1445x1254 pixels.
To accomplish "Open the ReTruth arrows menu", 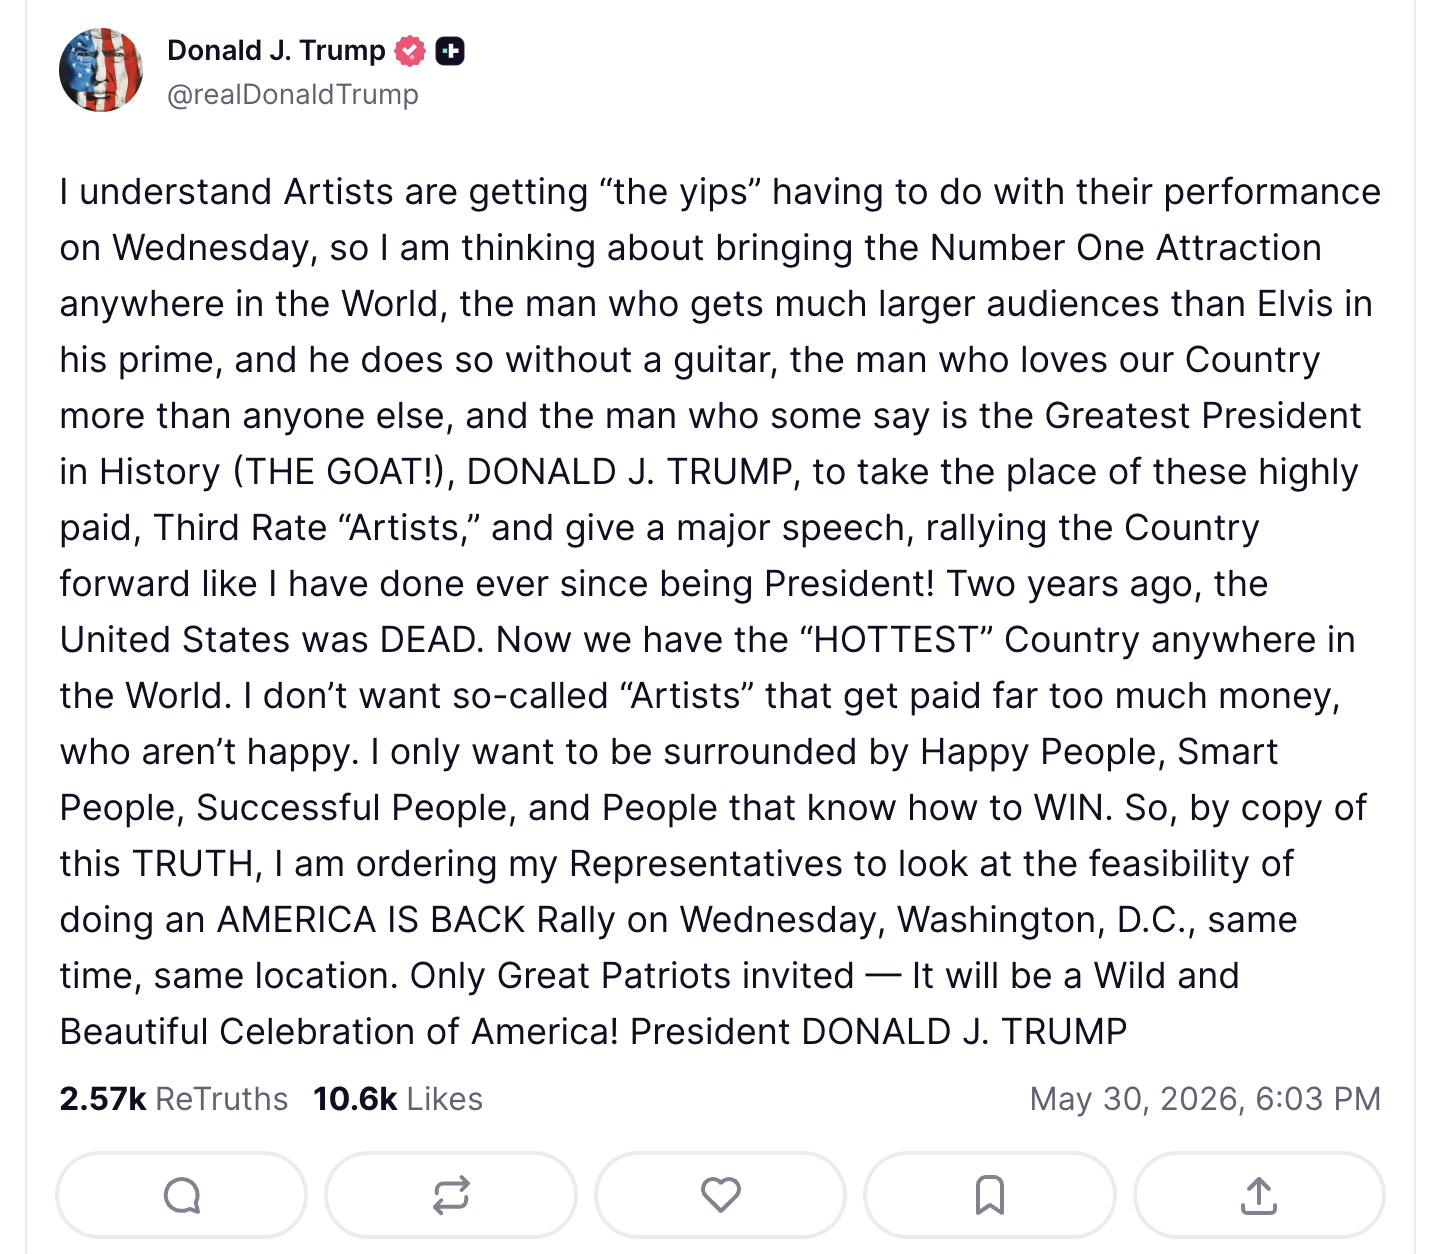I will (451, 1195).
